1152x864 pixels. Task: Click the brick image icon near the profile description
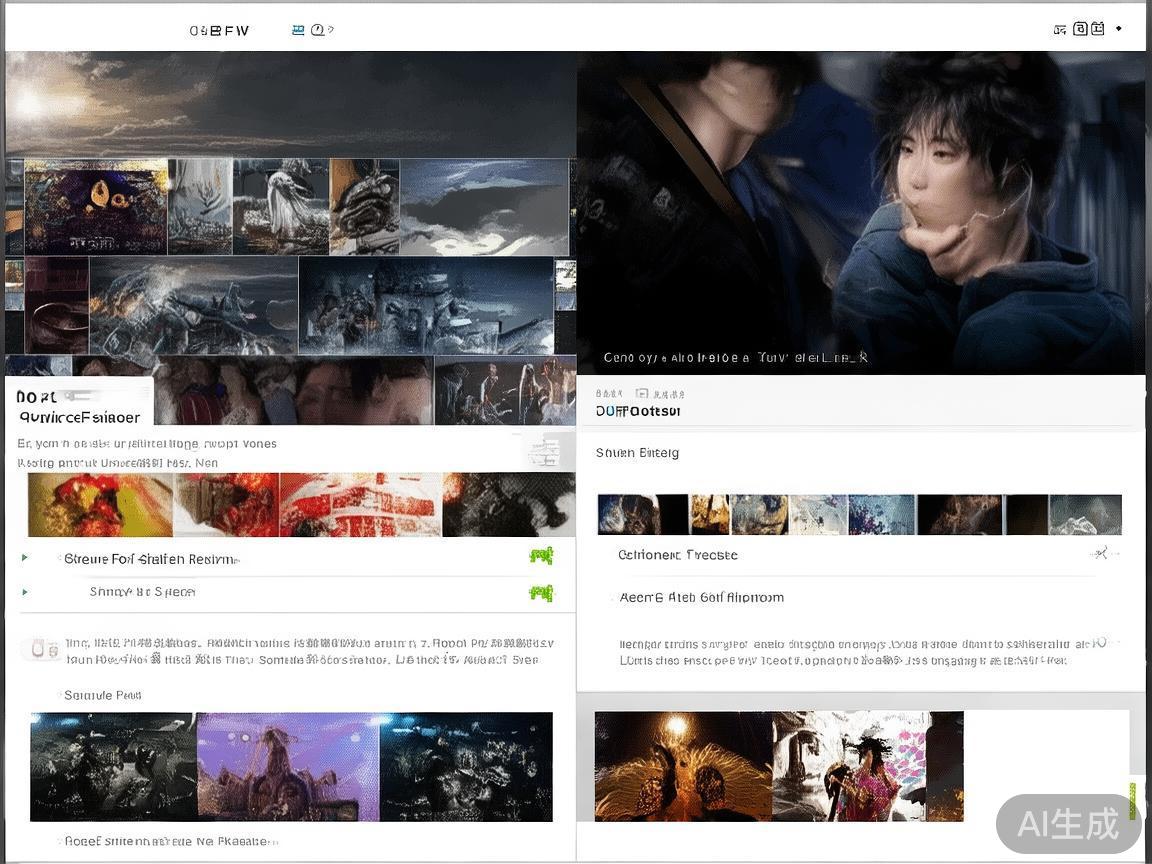tap(52, 649)
